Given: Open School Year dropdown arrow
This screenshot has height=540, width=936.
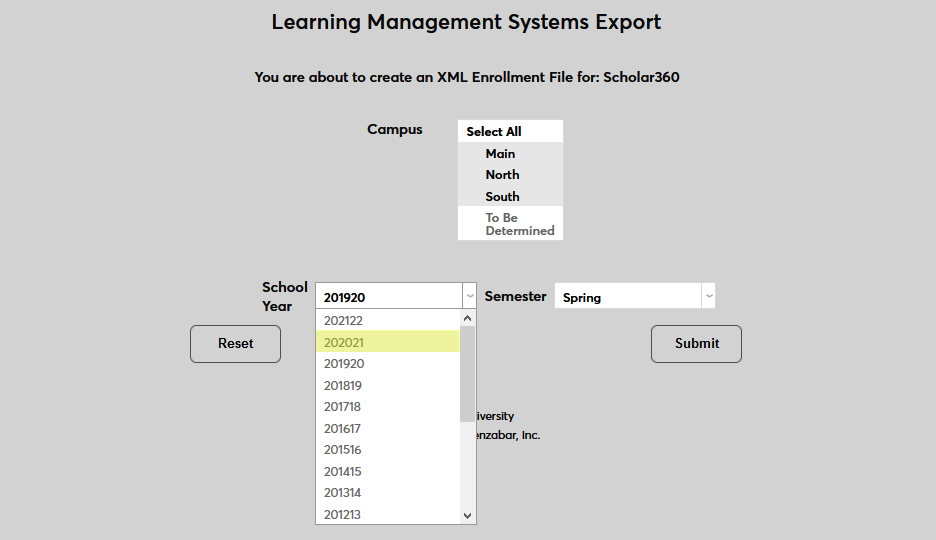Looking at the screenshot, I should (469, 296).
